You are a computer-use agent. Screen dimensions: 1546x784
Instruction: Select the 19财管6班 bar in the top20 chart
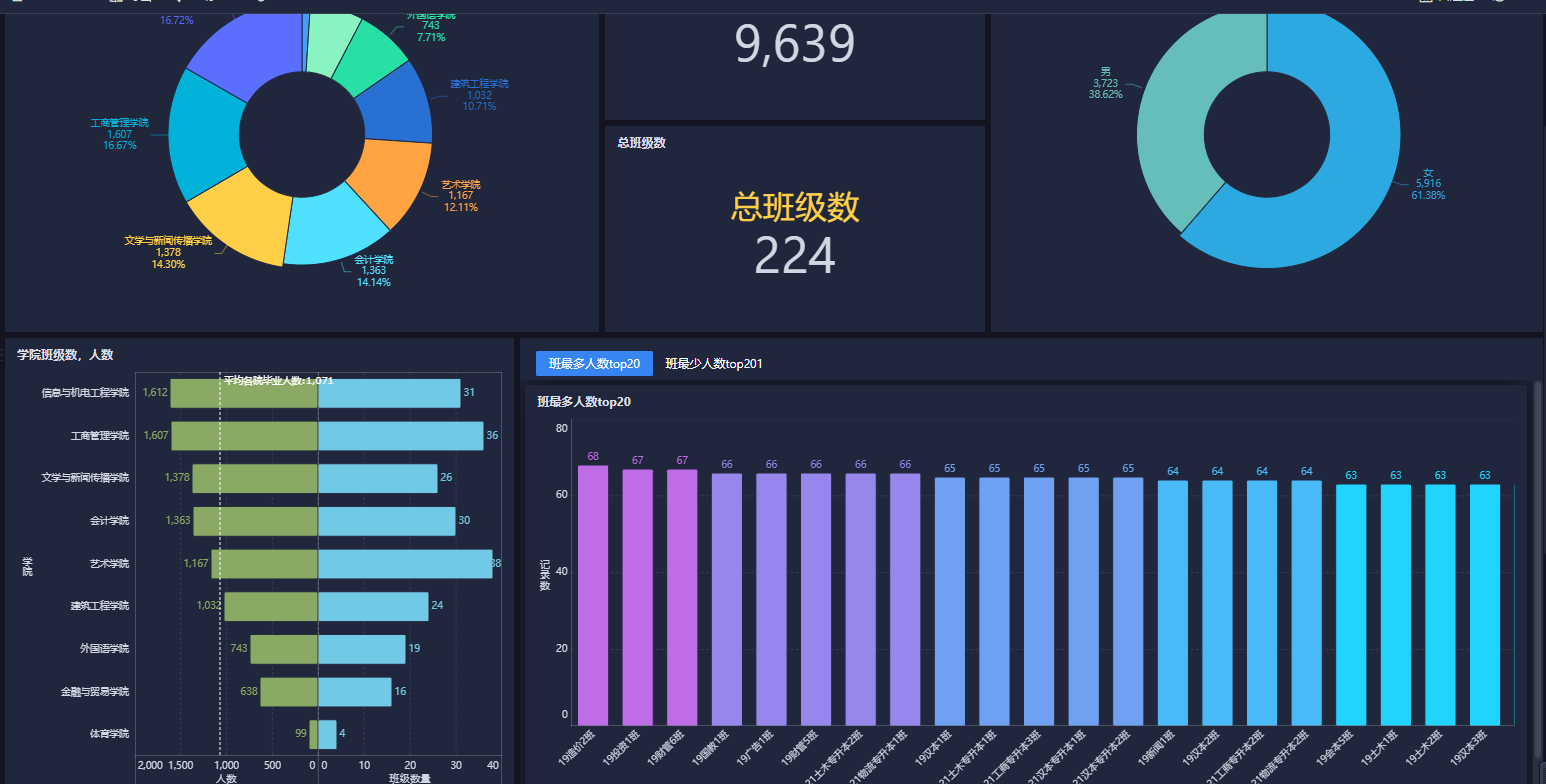tap(682, 597)
